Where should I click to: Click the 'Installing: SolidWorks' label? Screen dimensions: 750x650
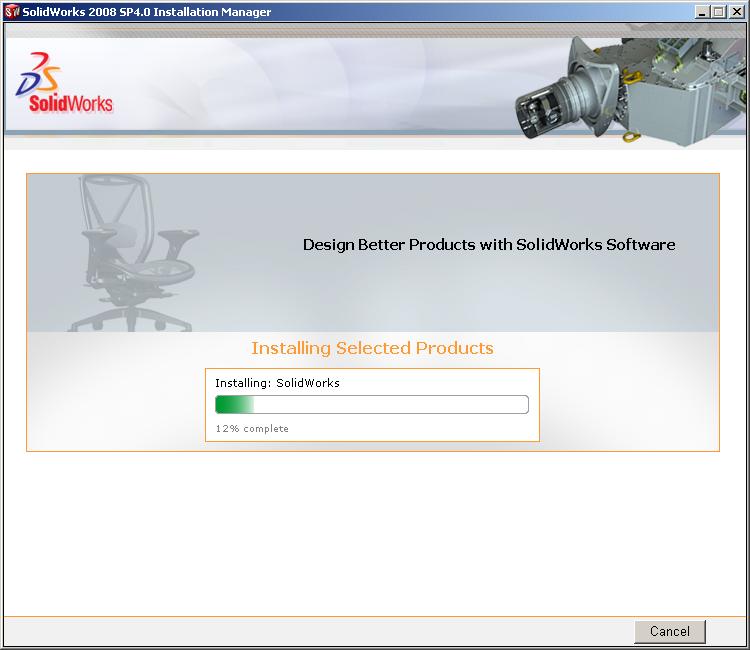click(277, 383)
